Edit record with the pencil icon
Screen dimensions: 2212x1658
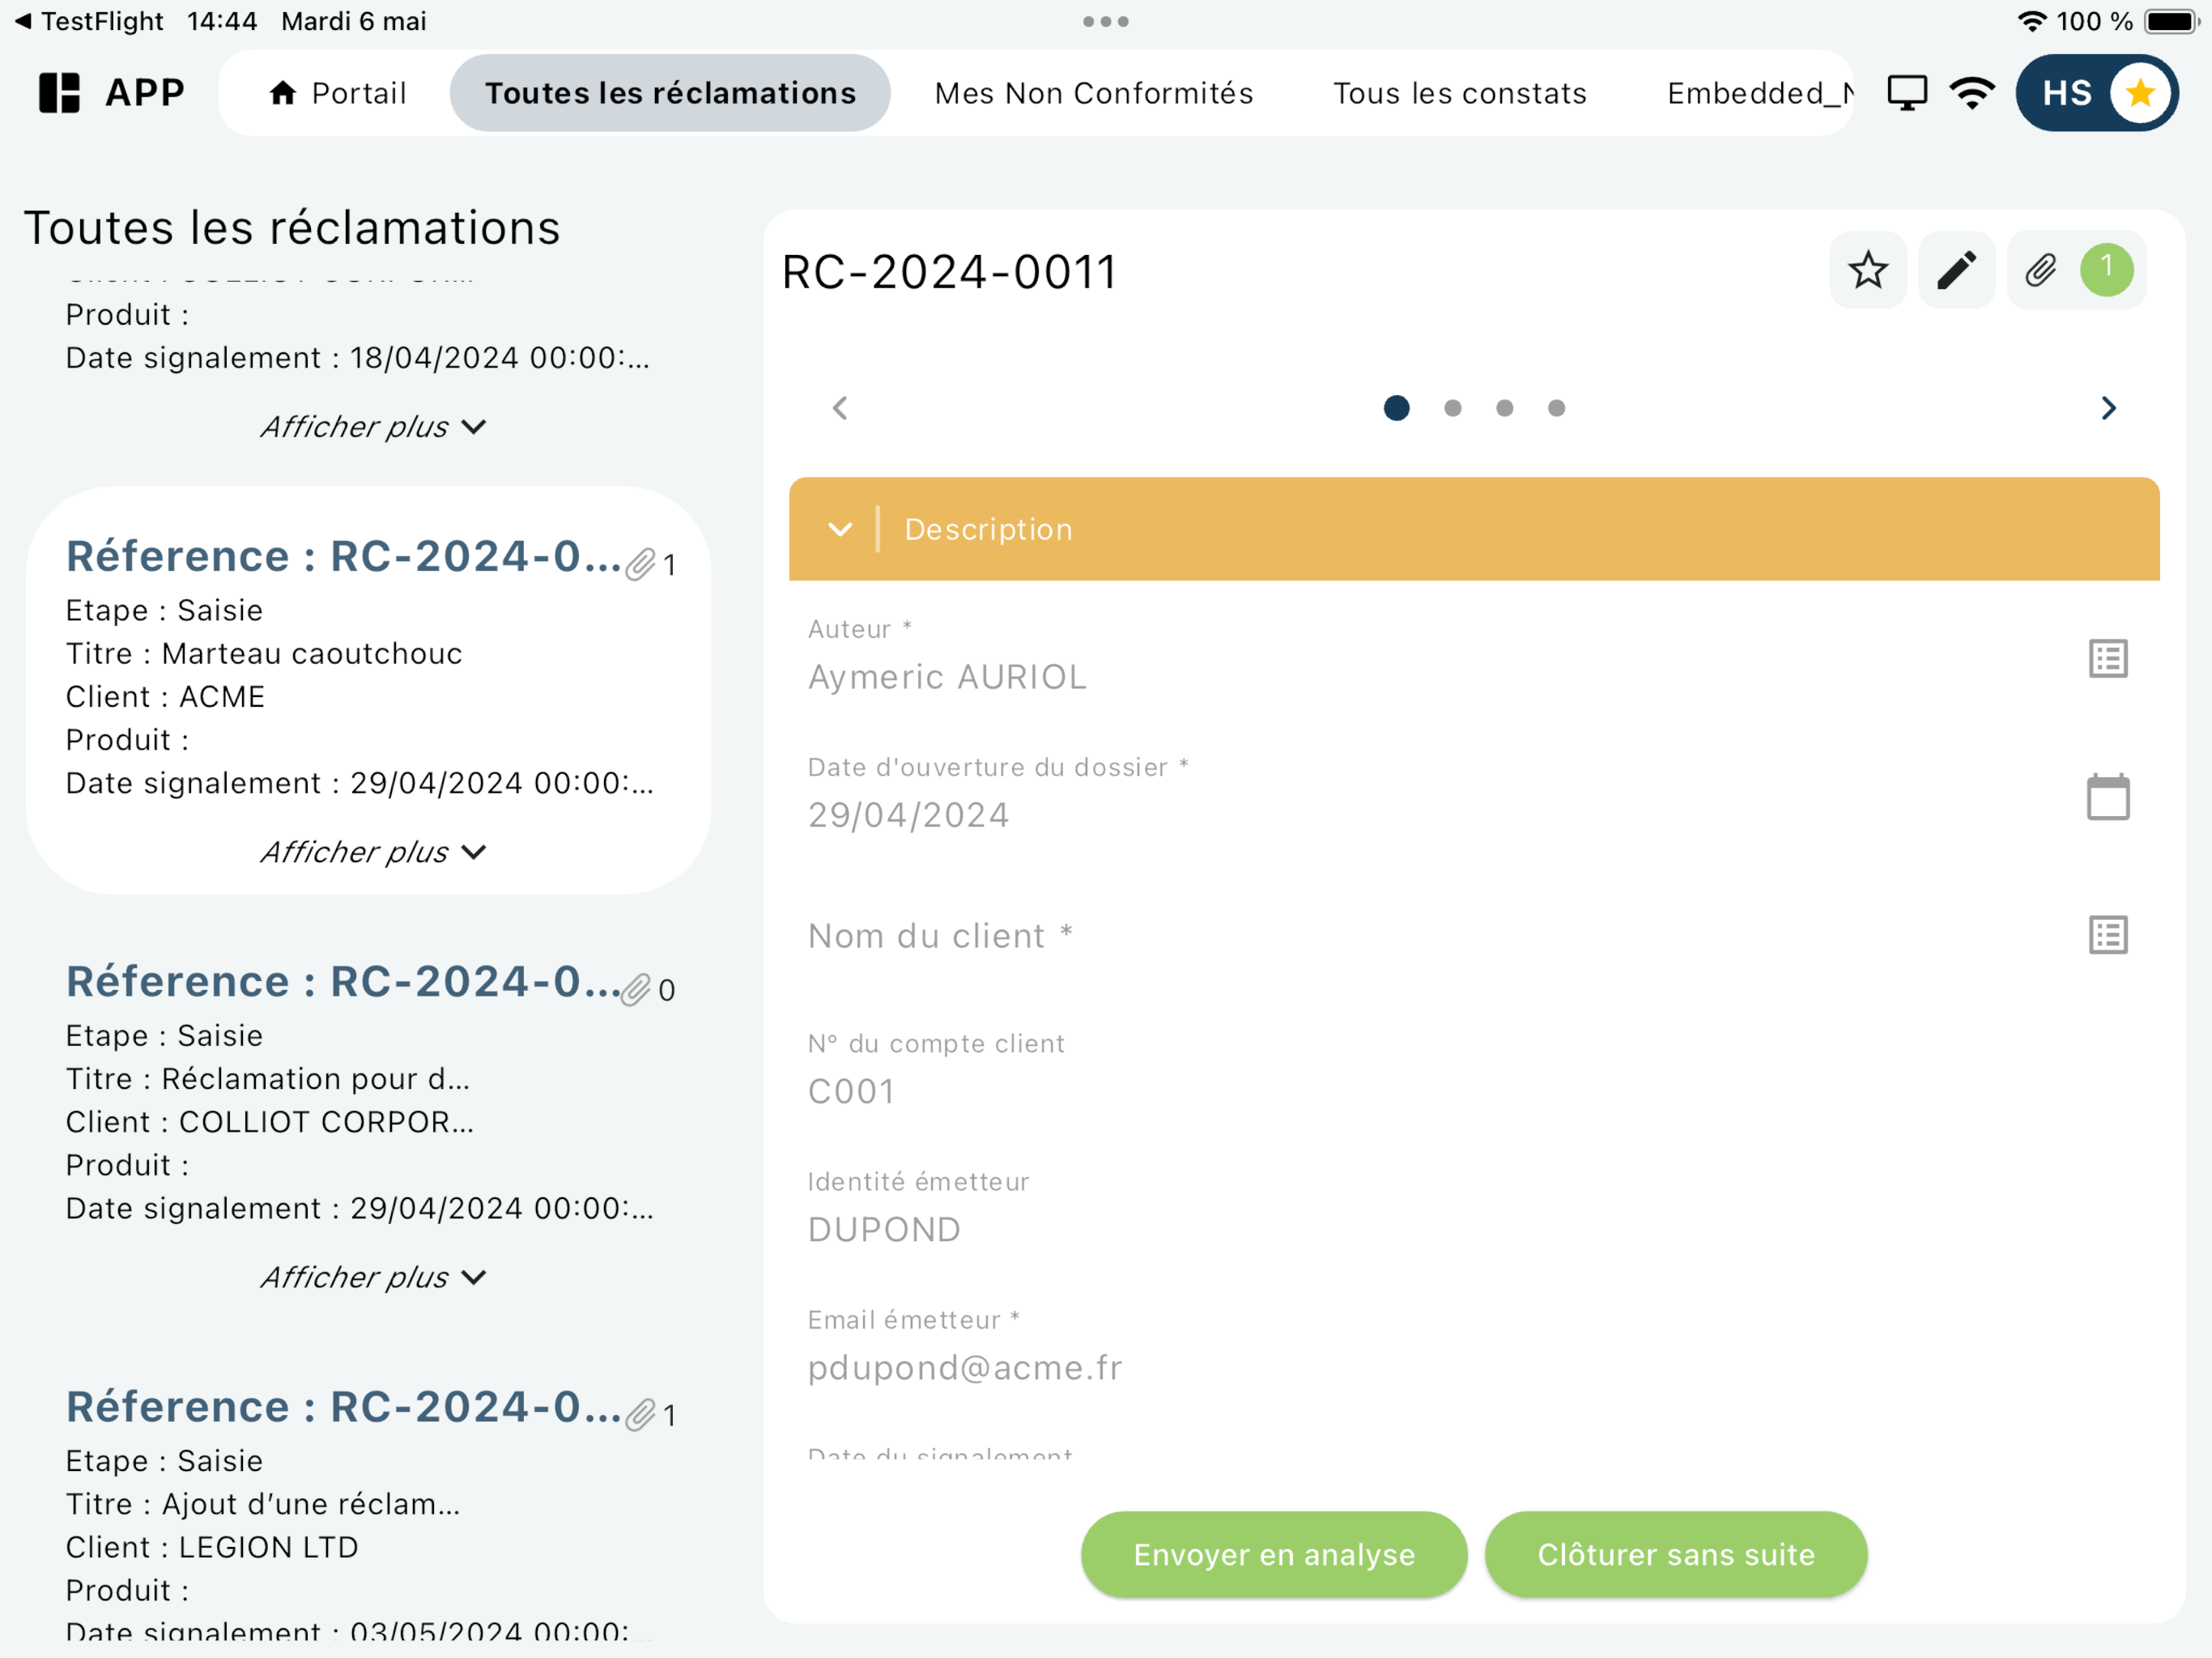[1956, 270]
